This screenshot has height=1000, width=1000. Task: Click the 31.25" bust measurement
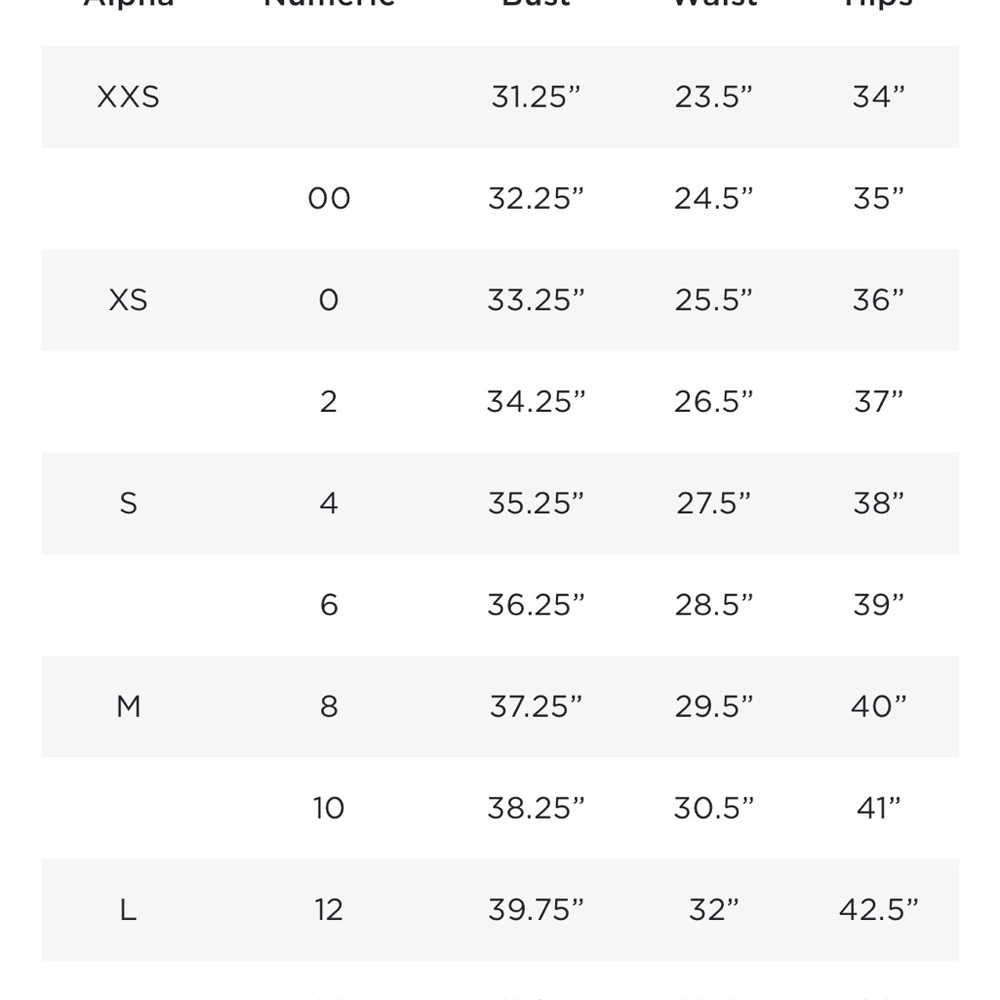pyautogui.click(x=536, y=97)
